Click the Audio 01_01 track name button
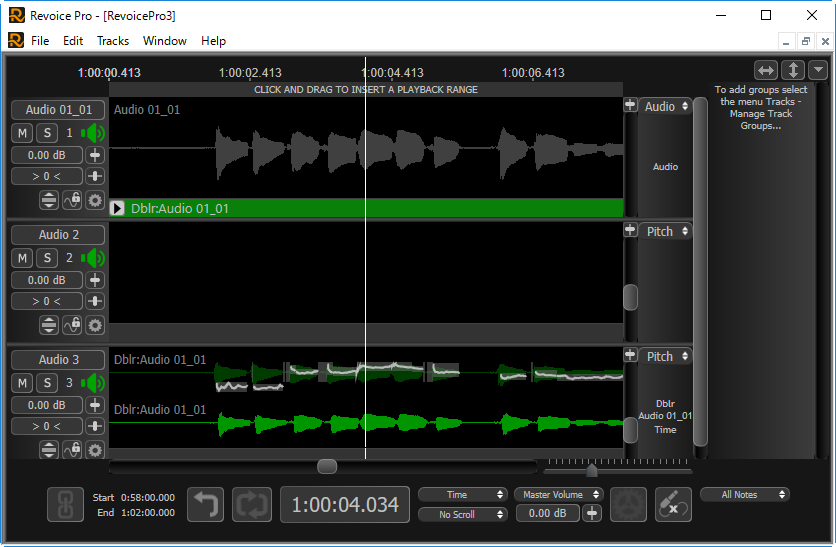836x547 pixels. point(58,110)
